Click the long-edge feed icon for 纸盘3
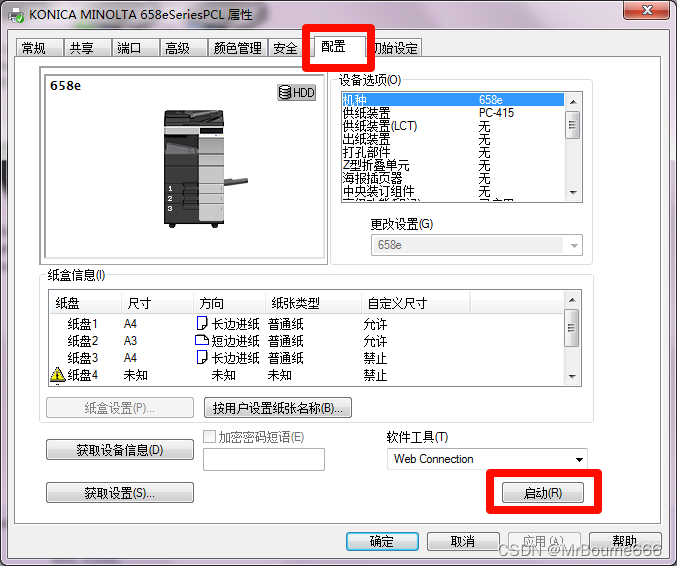The width and height of the screenshot is (677, 566). 202,357
